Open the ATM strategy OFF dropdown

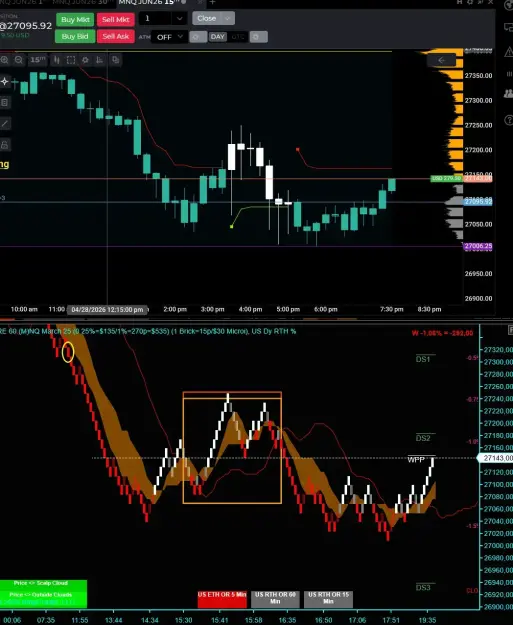tap(169, 37)
